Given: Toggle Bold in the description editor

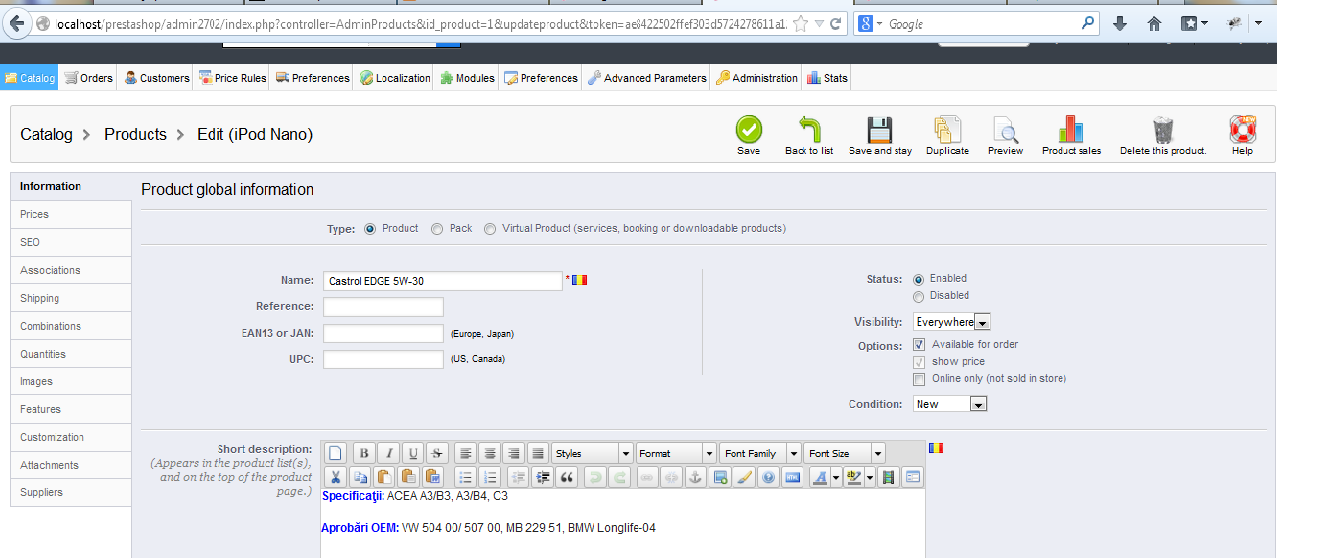Looking at the screenshot, I should pos(363,453).
